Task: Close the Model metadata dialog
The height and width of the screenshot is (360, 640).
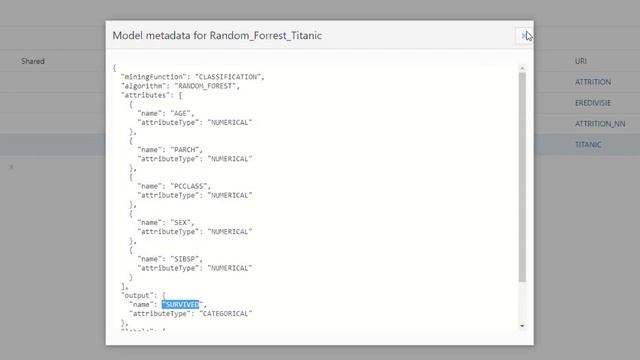Action: [524, 36]
